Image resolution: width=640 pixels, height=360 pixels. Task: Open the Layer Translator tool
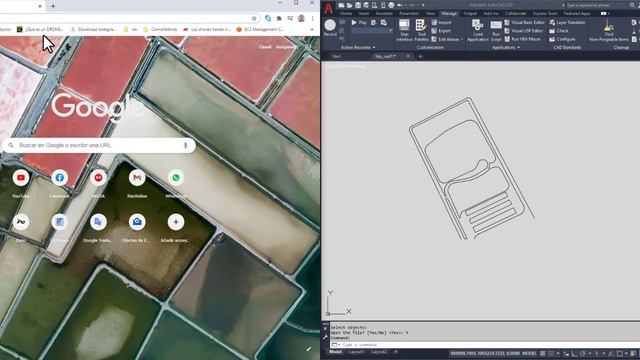(567, 22)
